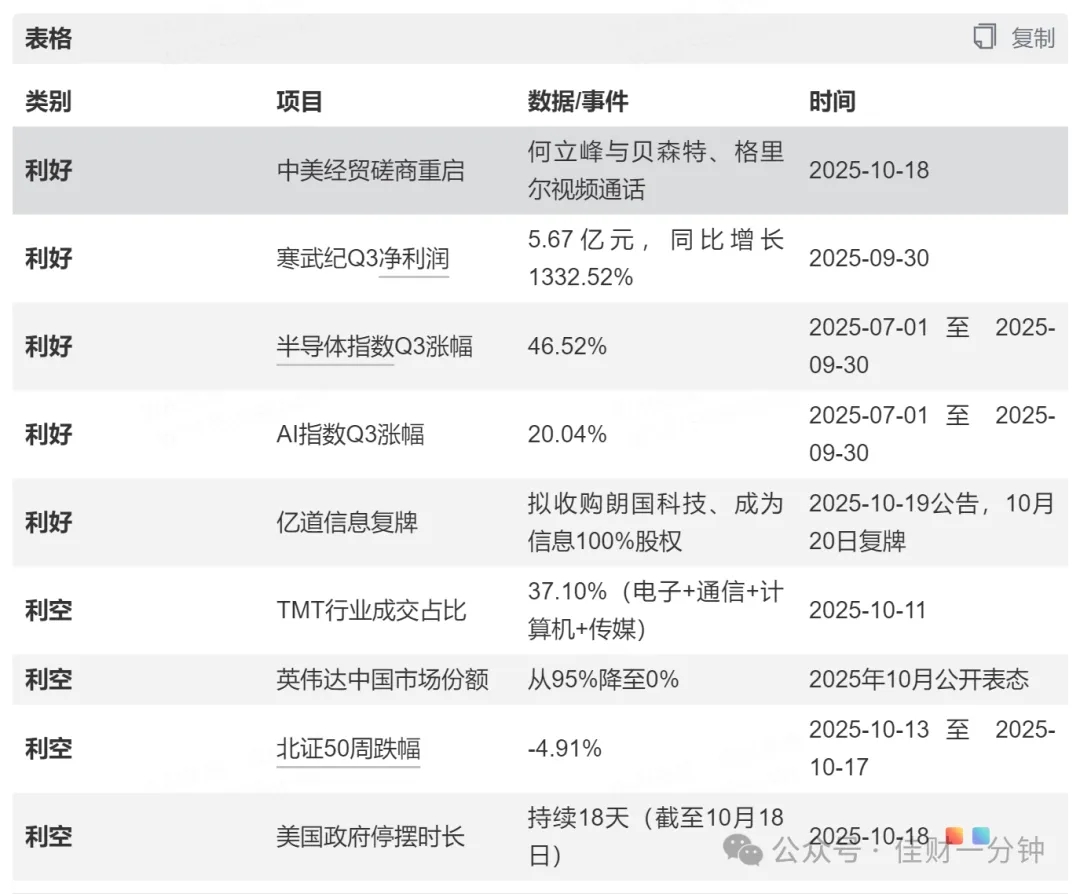Click the 持续18天 cell
Viewport: 1080px width, 894px height.
click(656, 836)
